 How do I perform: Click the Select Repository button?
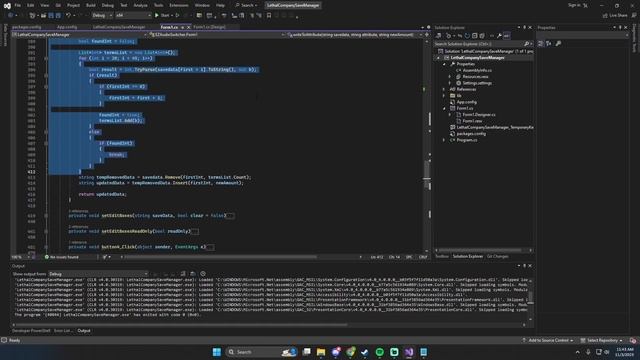602,340
